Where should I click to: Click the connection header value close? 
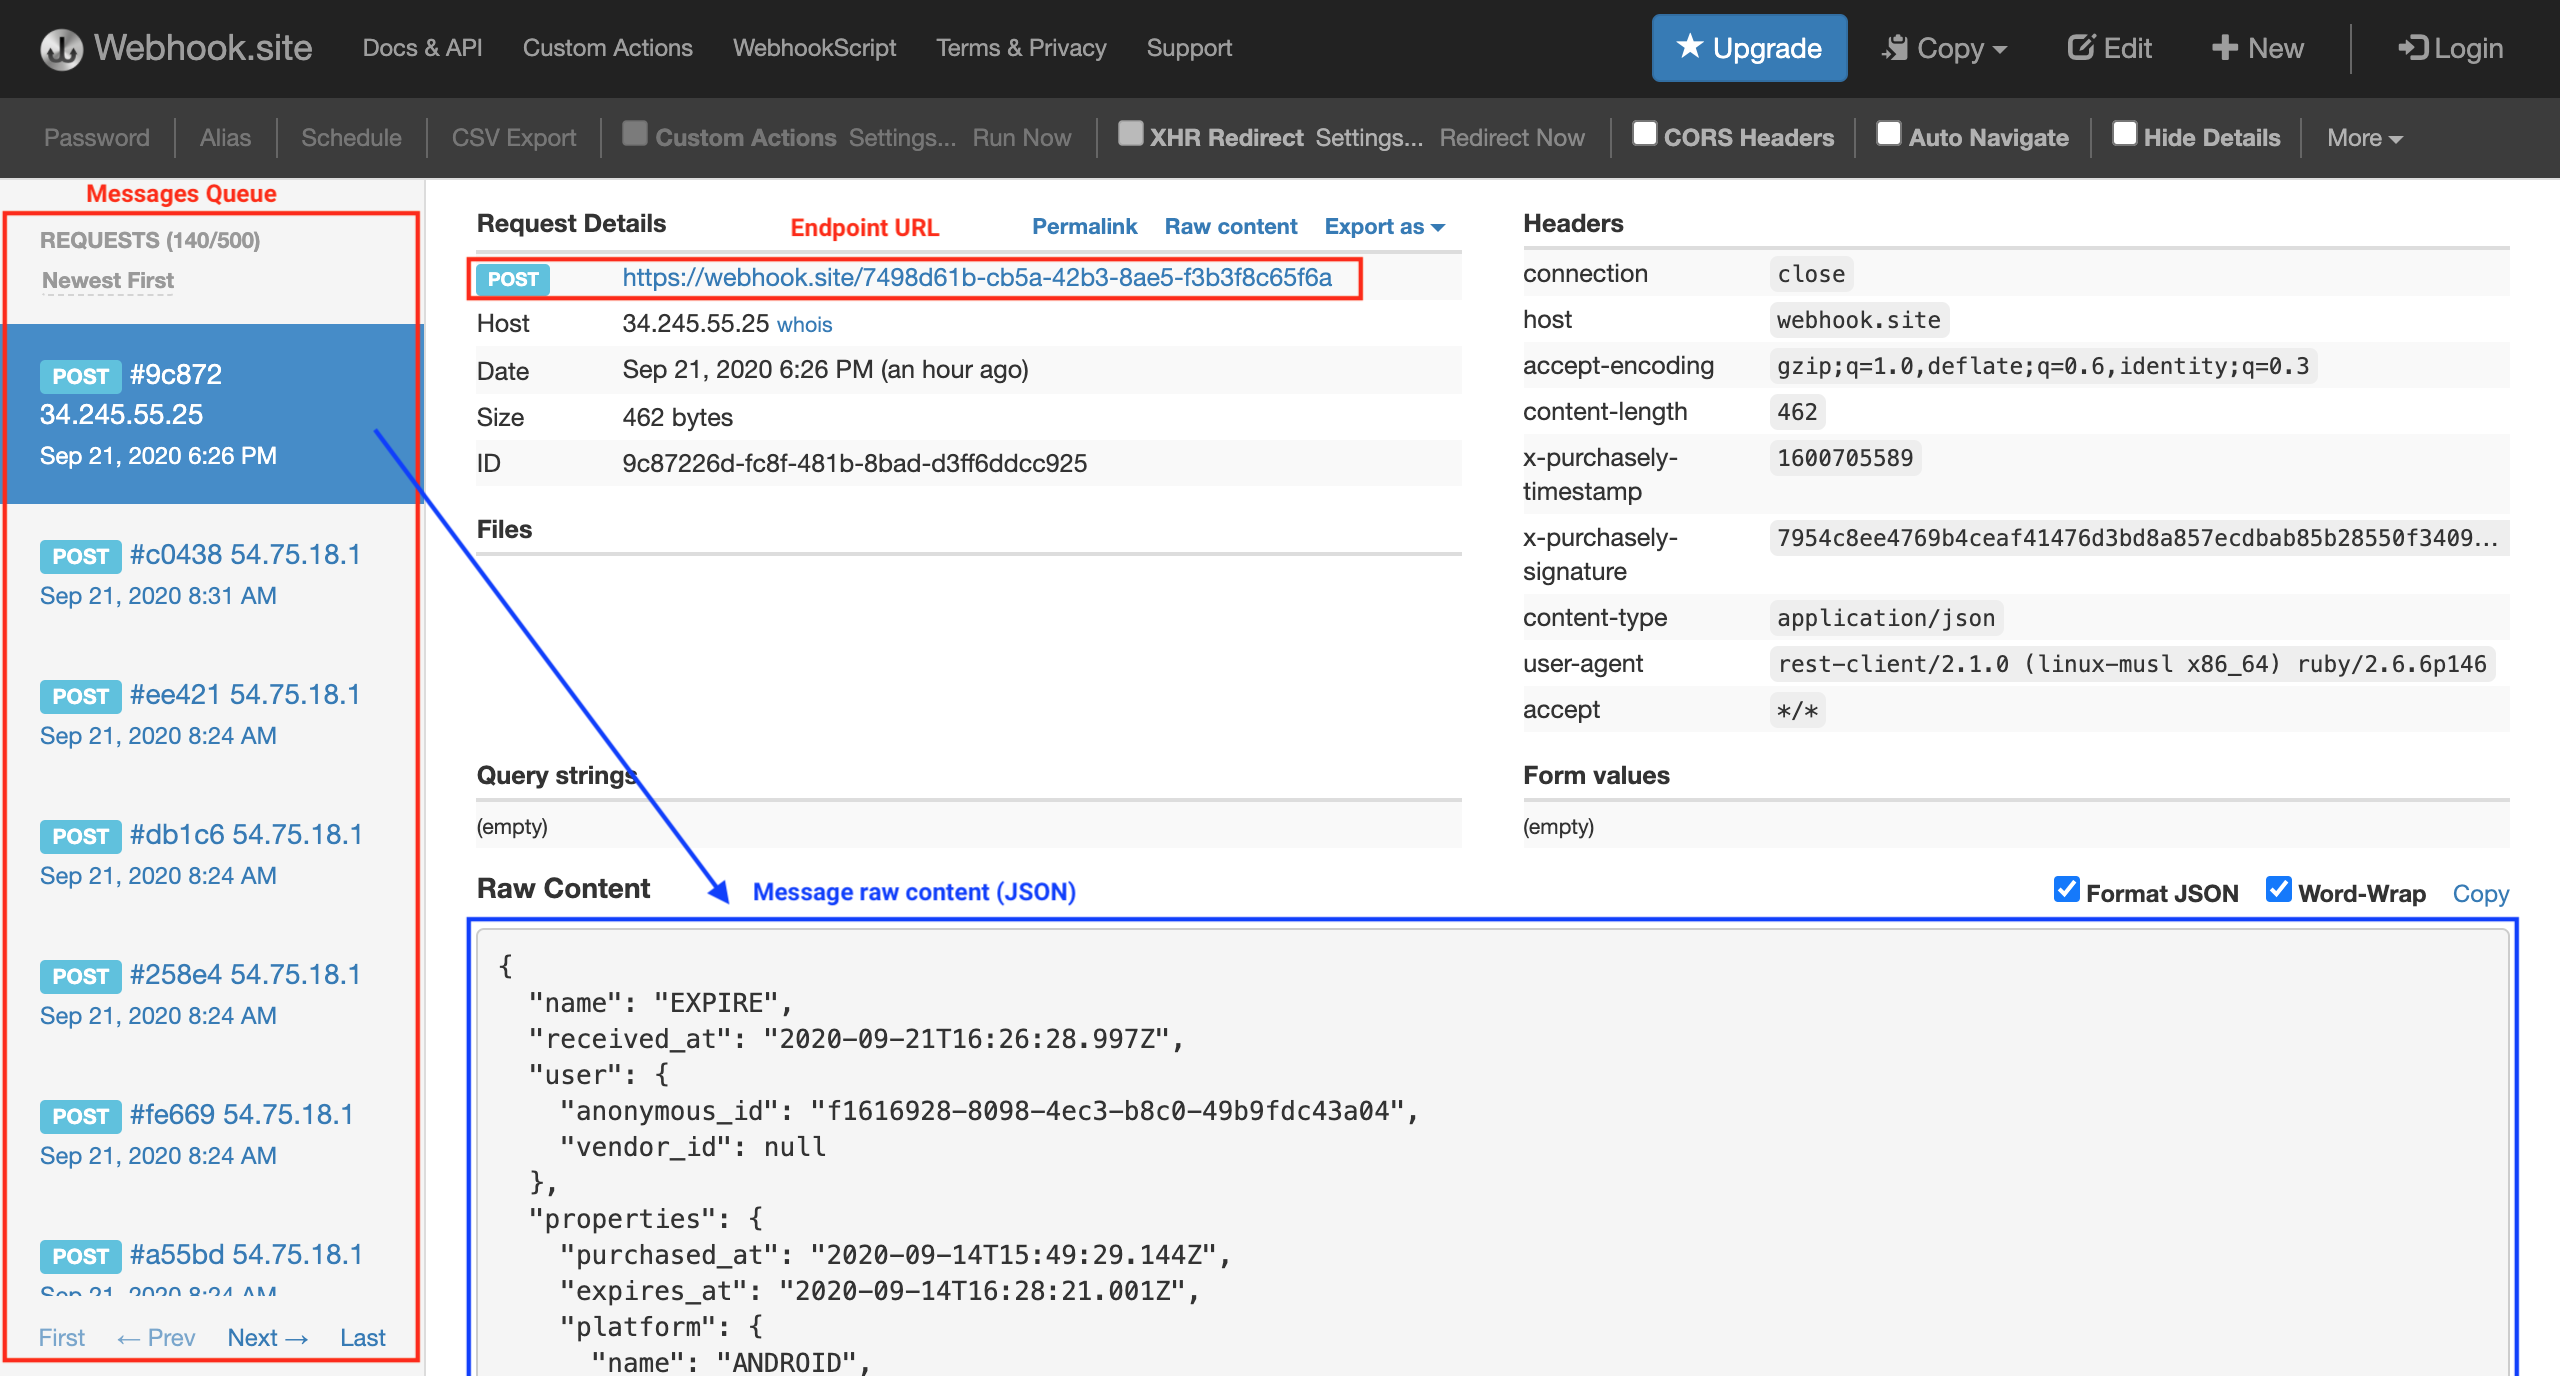(1811, 274)
